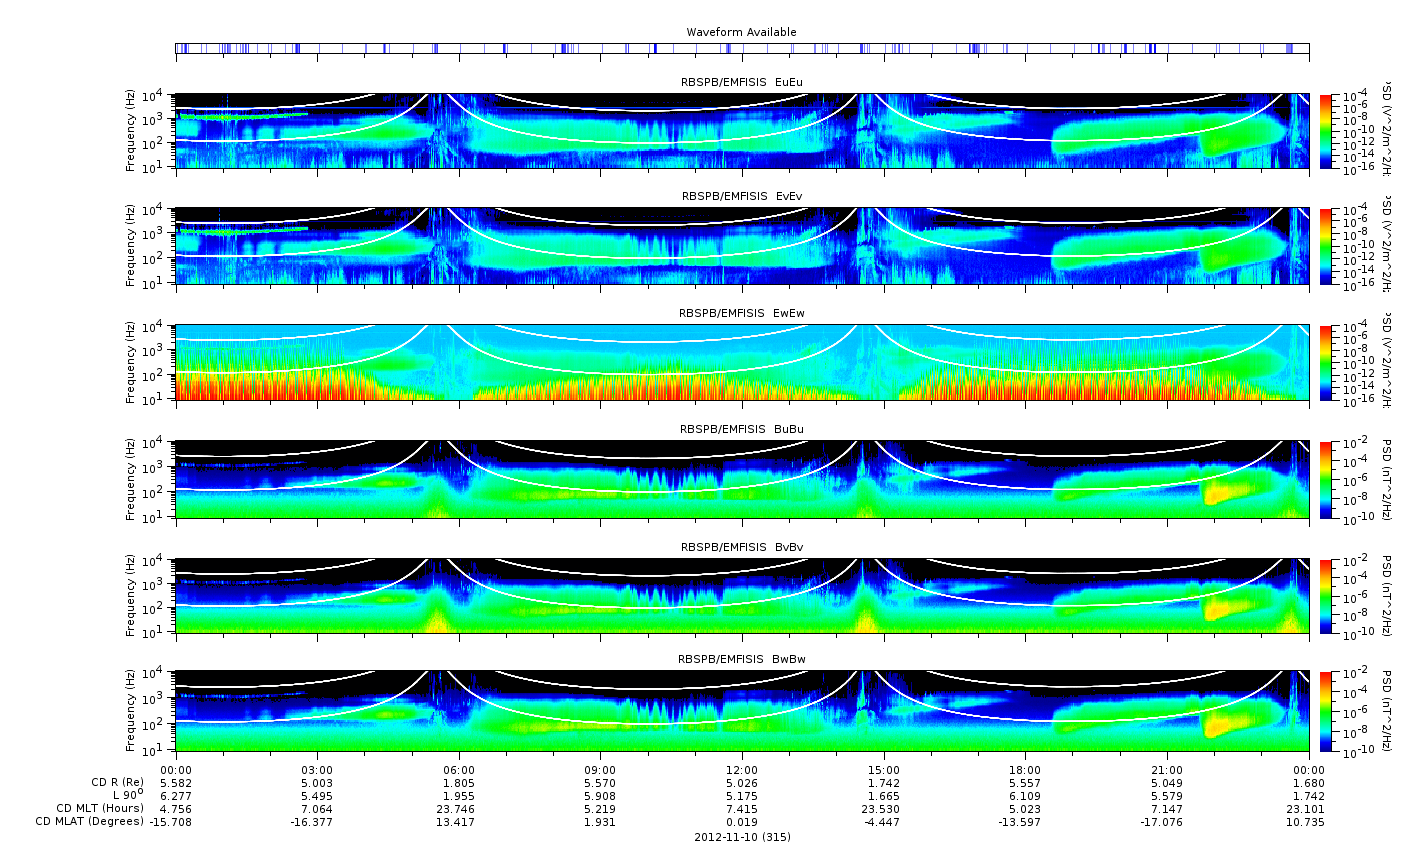Click the EuEu spectrogram color scale bar
This screenshot has width=1408, height=859.
tap(1325, 131)
